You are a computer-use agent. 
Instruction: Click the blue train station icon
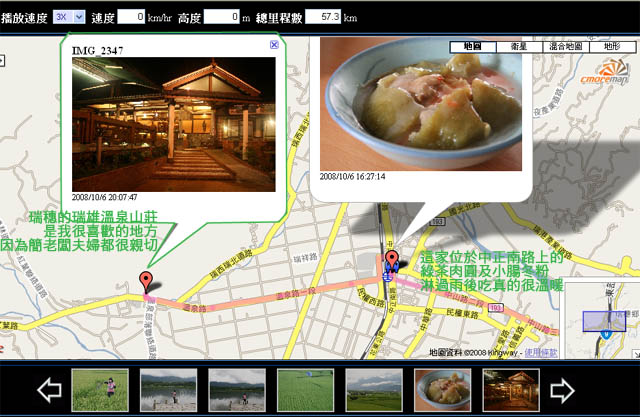coord(388,277)
